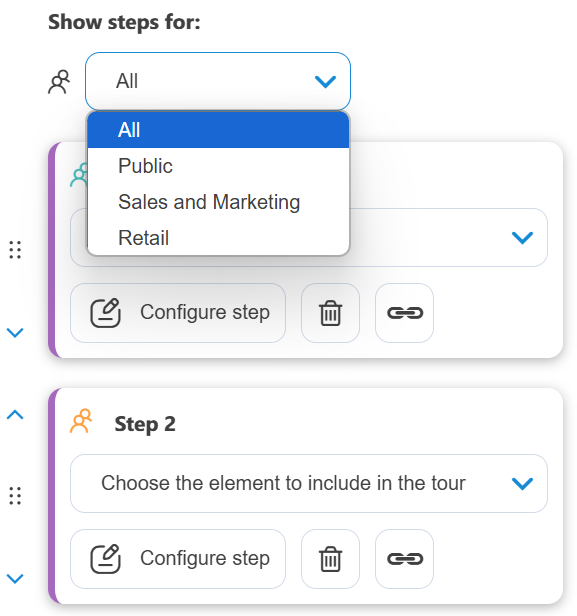
Task: Delete the first step using trash icon
Action: (x=330, y=313)
